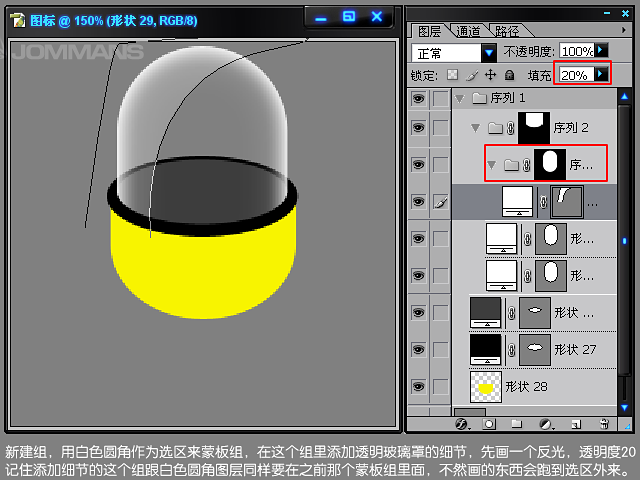Click the lock image pixels brush icon
640x480 pixels.
(471, 75)
